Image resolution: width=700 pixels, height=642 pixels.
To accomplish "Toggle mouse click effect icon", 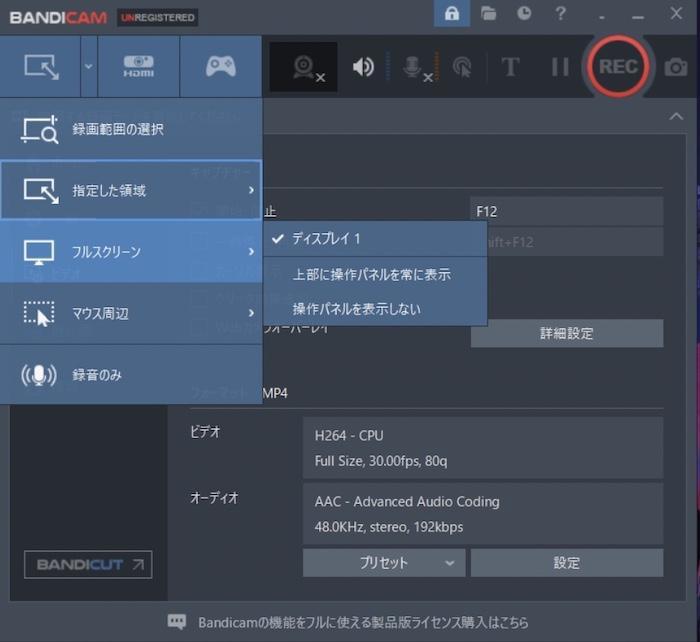I will (462, 67).
